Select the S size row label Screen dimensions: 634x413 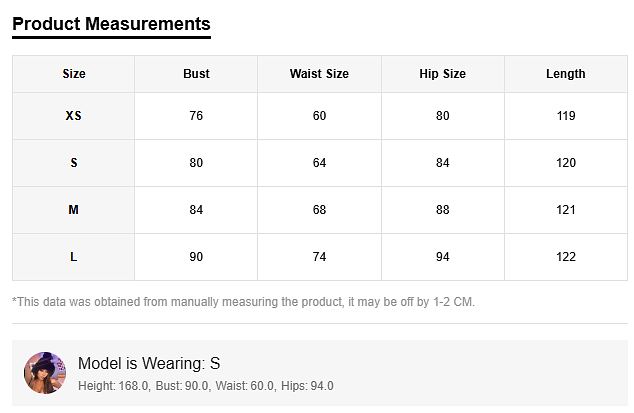click(x=74, y=163)
